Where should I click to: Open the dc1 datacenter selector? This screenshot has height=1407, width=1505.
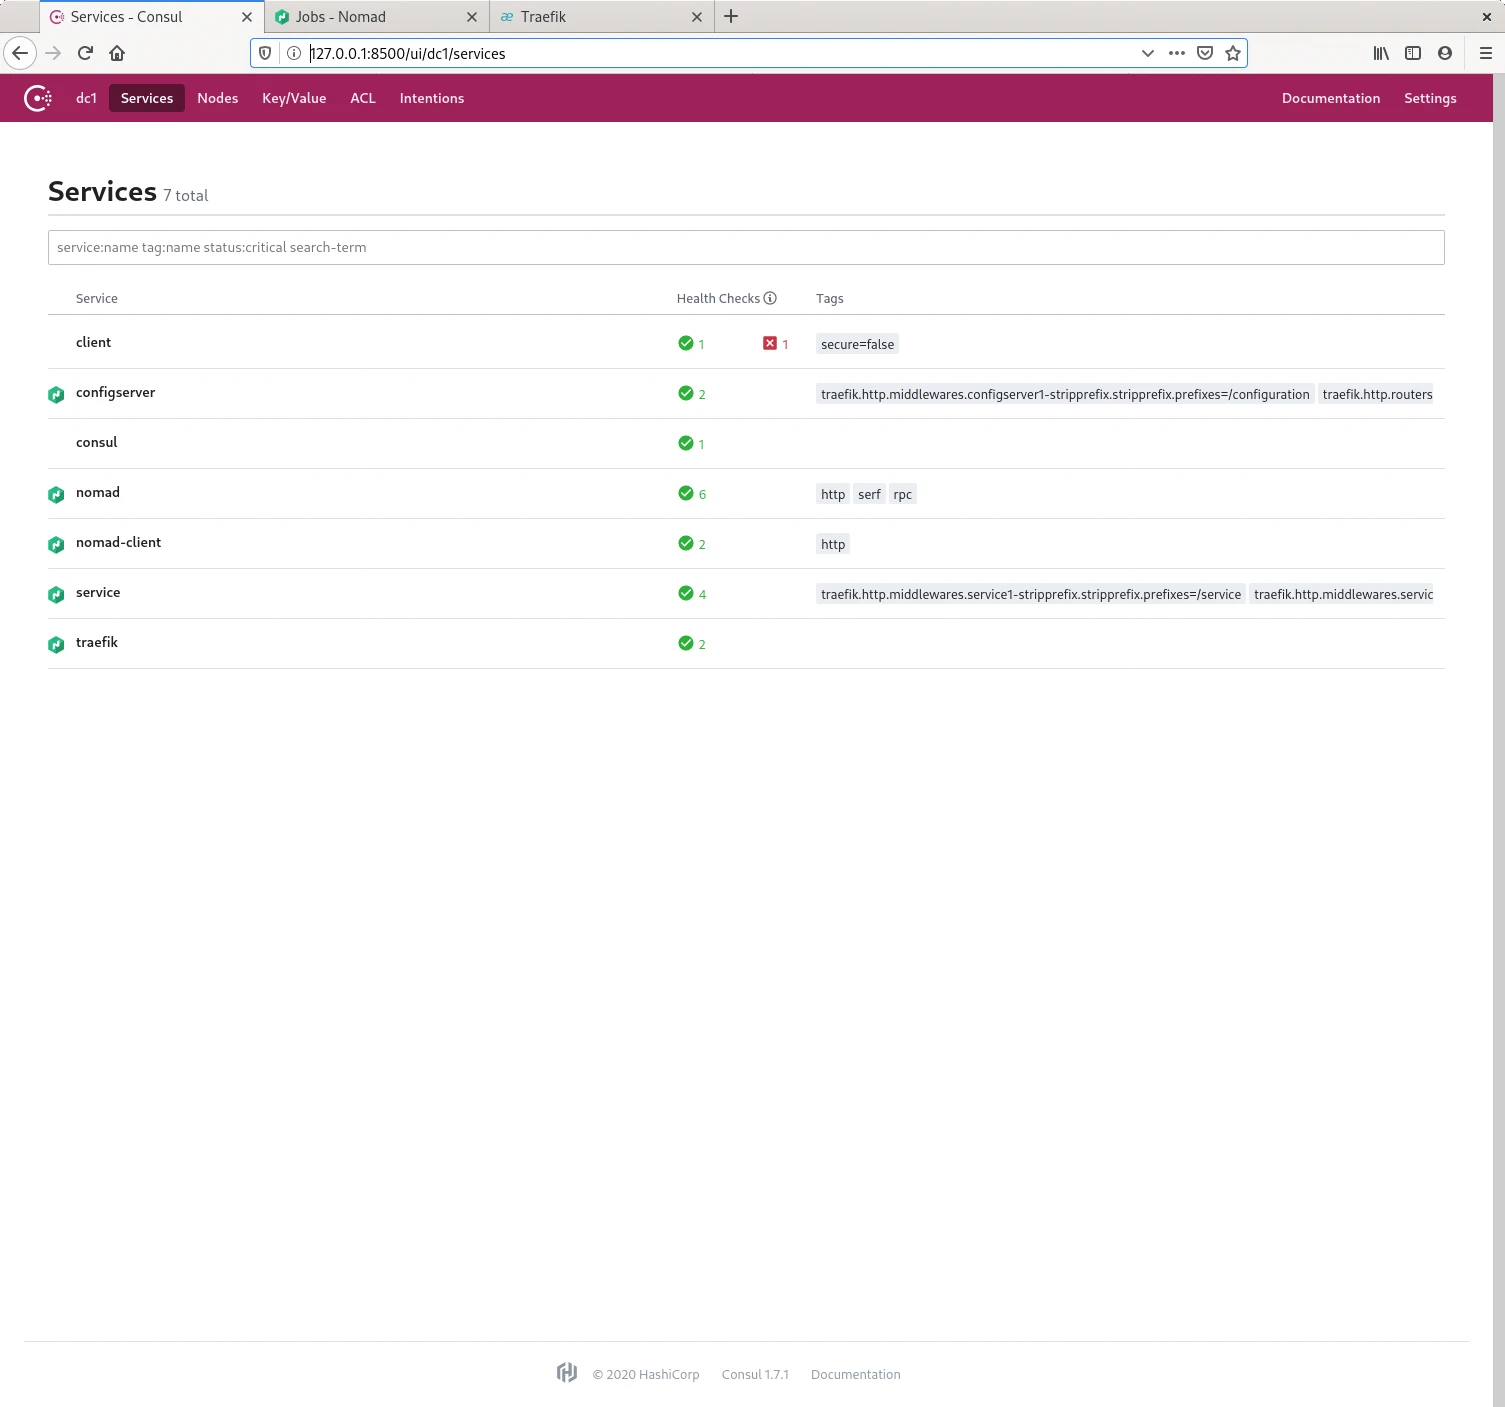86,98
